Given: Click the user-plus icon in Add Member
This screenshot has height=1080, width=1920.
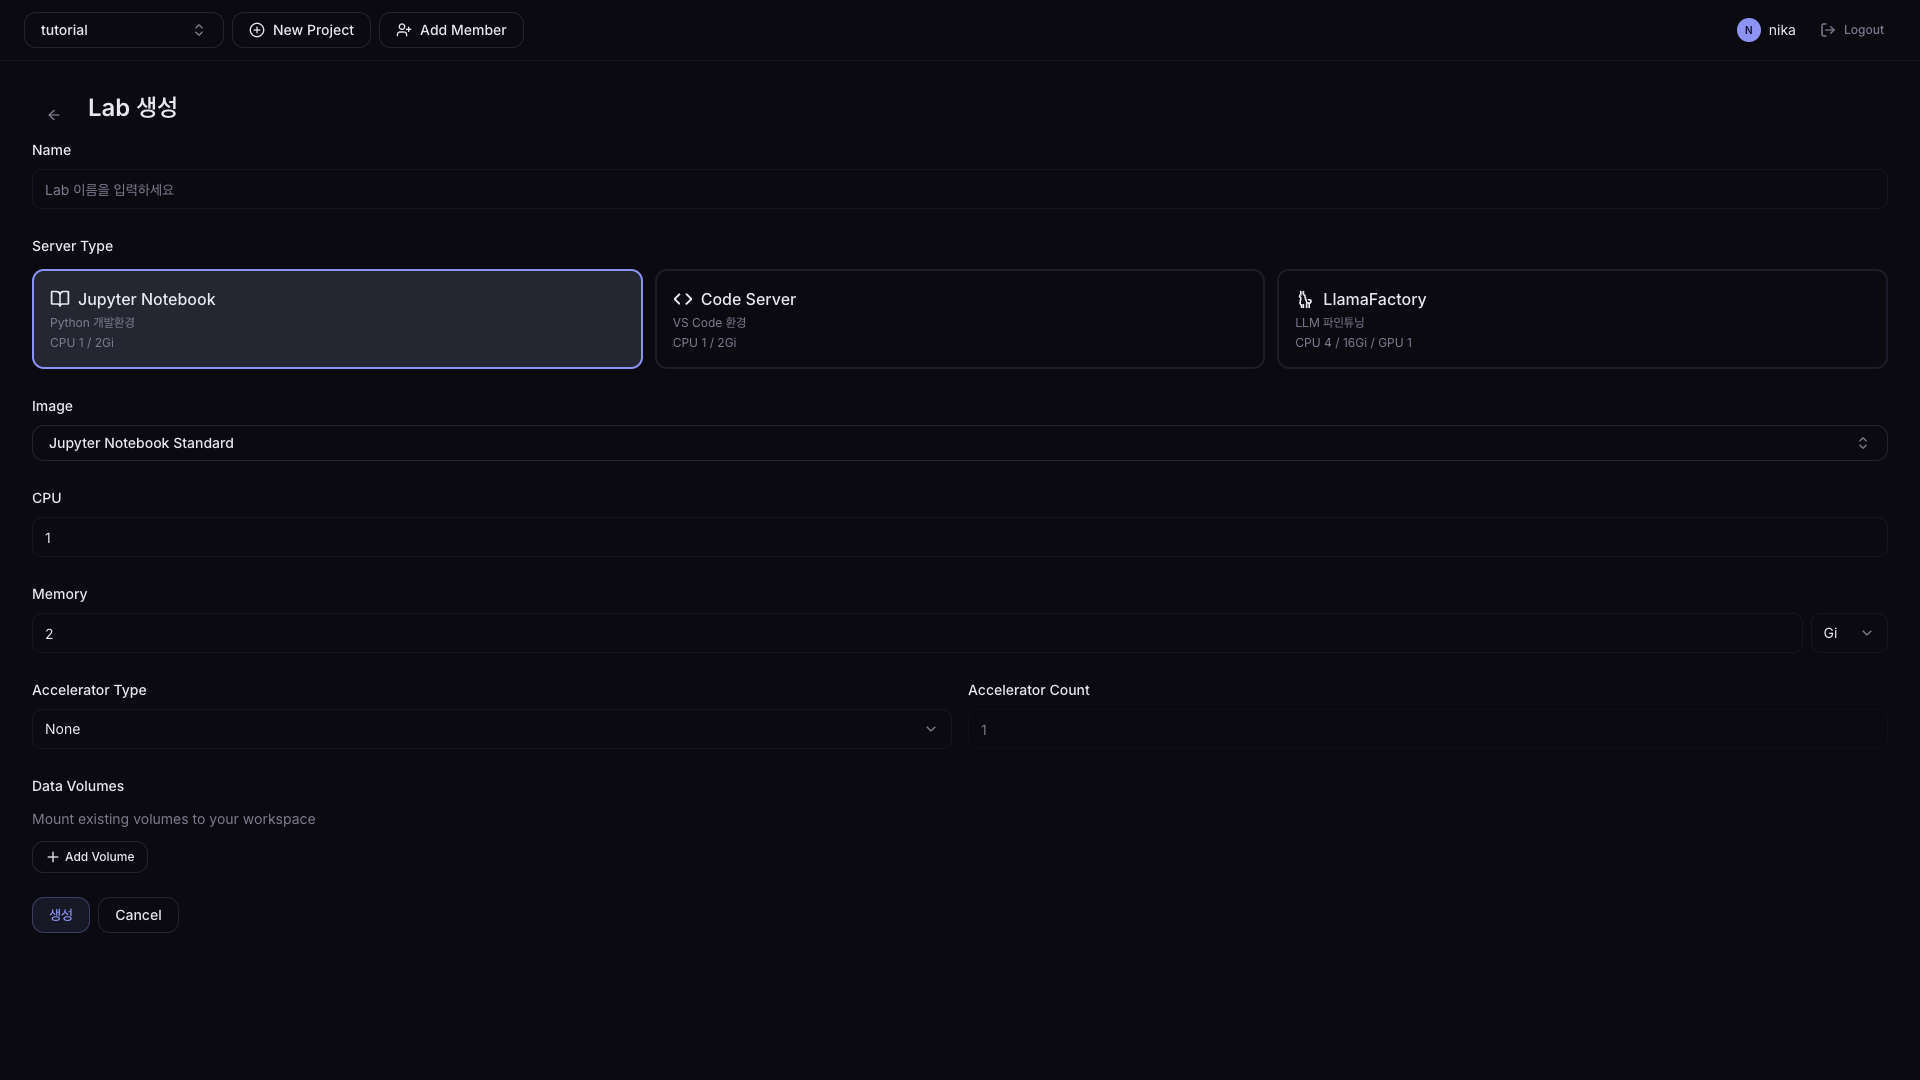Looking at the screenshot, I should [x=404, y=30].
